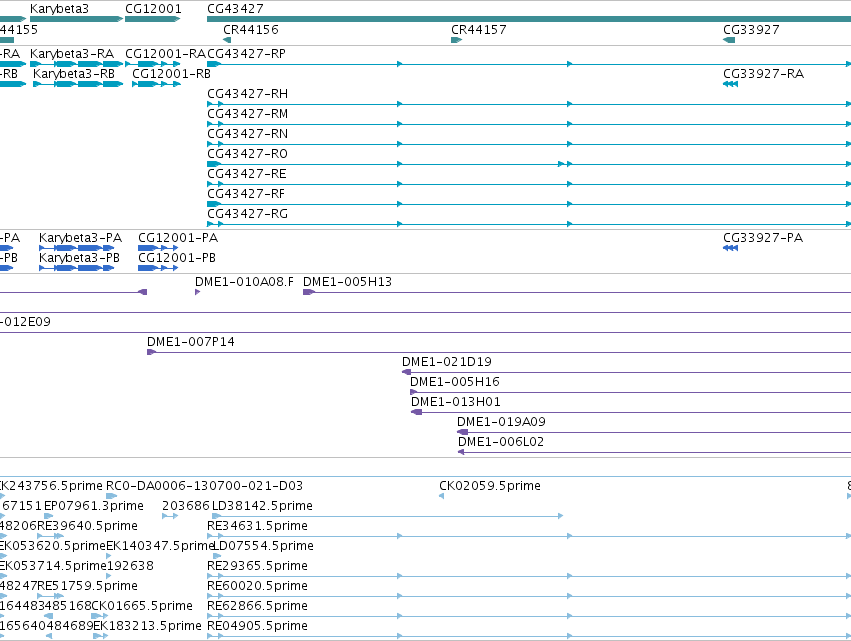This screenshot has height=641, width=851.
Task: Select the LD38142.5prime EST
Action: pos(388,516)
